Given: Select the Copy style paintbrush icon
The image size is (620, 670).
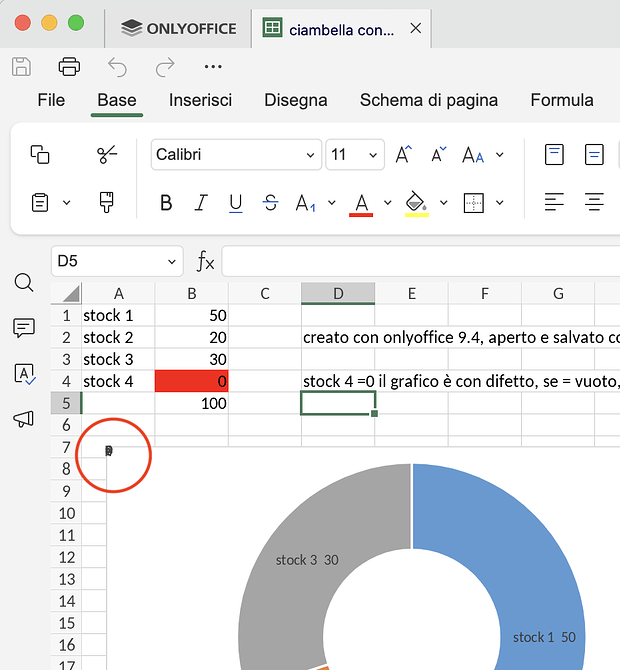Looking at the screenshot, I should 107,203.
